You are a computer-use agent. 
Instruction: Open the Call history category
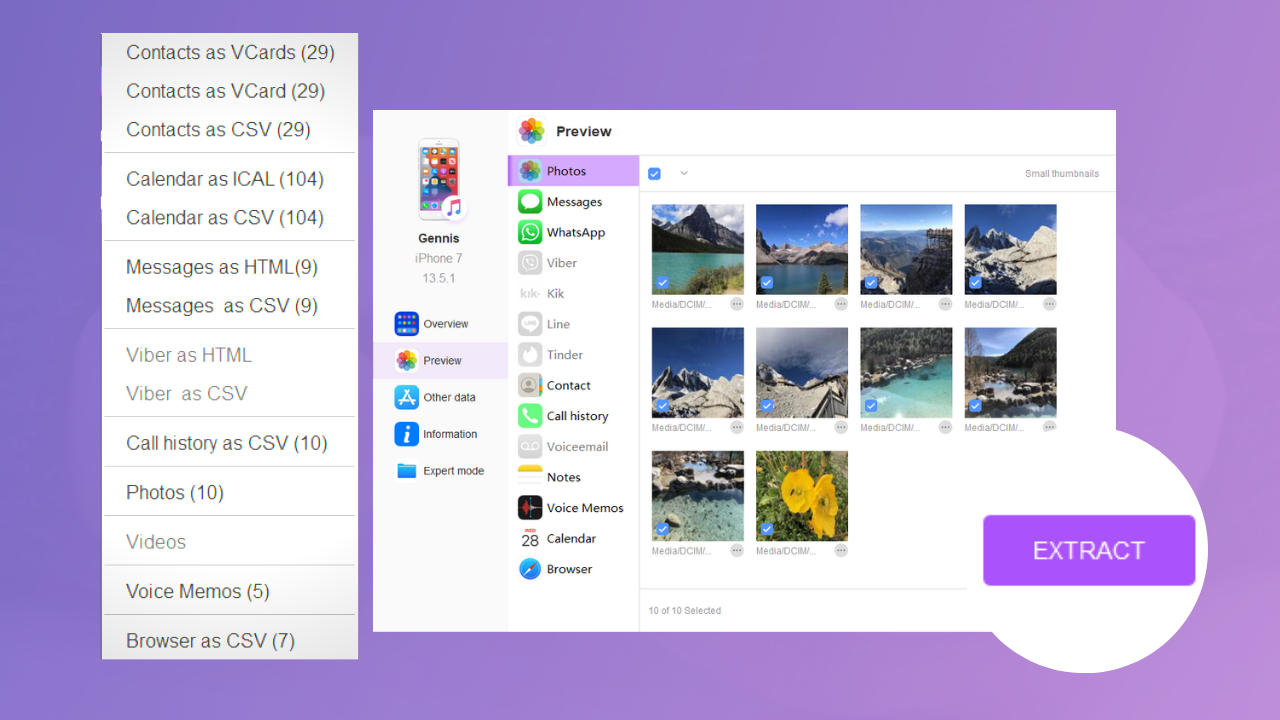[x=576, y=416]
